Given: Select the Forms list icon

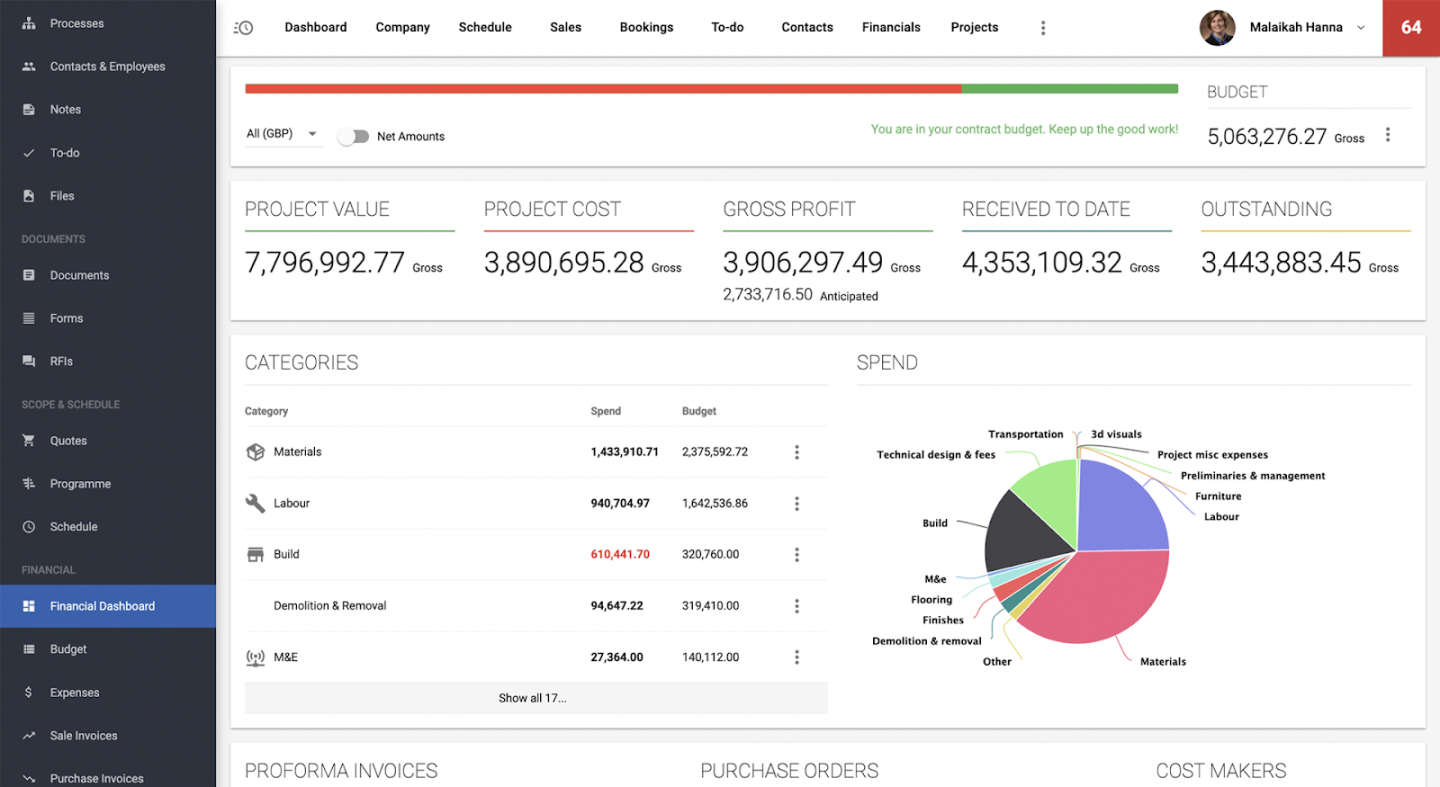Looking at the screenshot, I should pyautogui.click(x=29, y=318).
